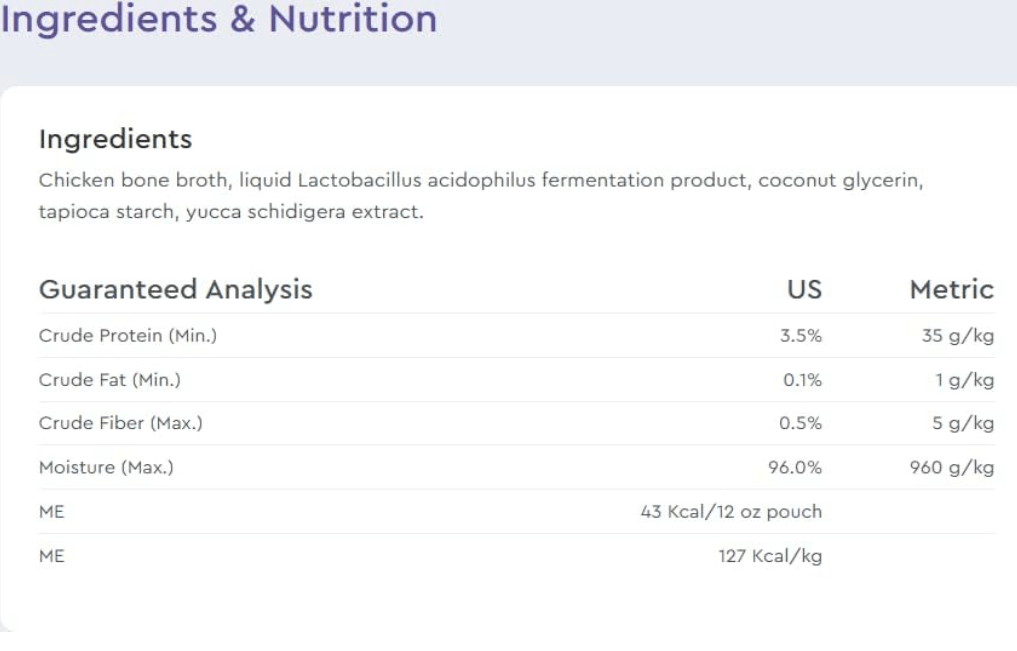Click the 127 Kcal/kg energy value
The image size is (1017, 651).
(769, 556)
